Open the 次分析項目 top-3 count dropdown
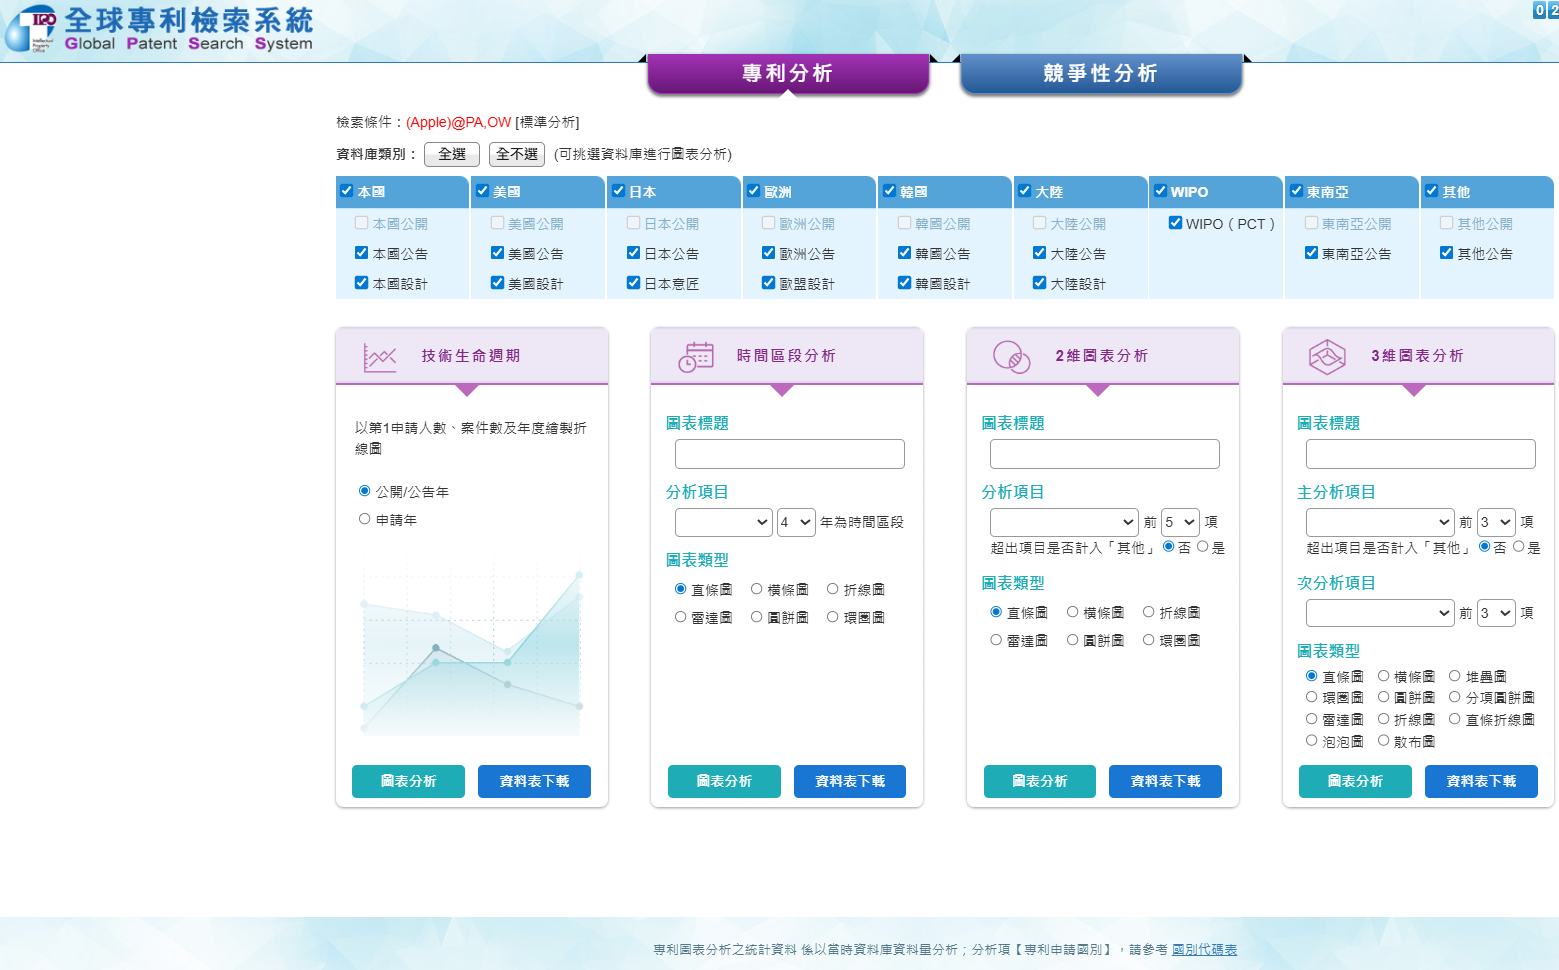The height and width of the screenshot is (970, 1559). click(1496, 613)
